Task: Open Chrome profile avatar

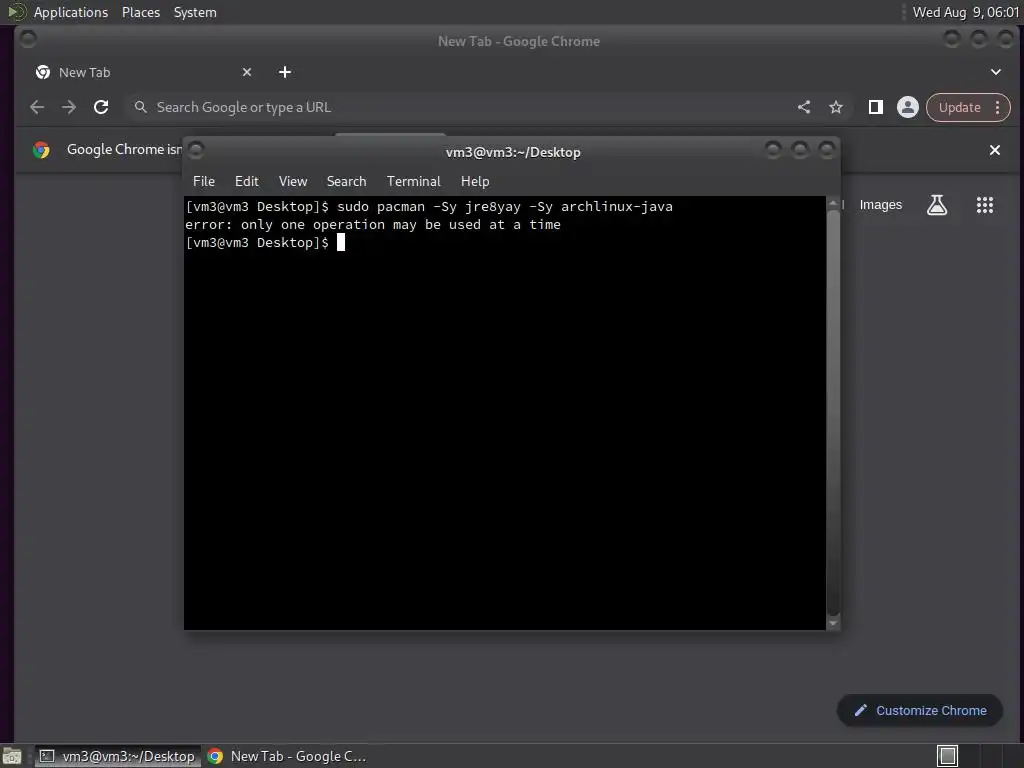Action: [x=908, y=107]
